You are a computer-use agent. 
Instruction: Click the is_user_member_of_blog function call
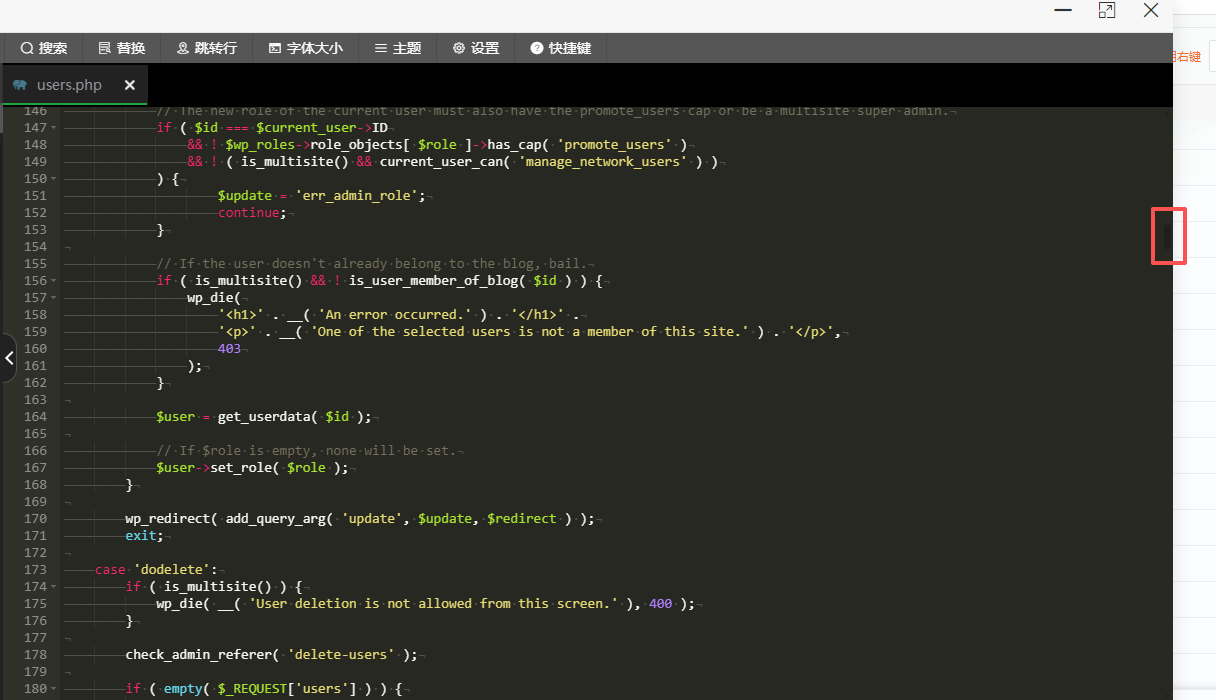tap(433, 281)
